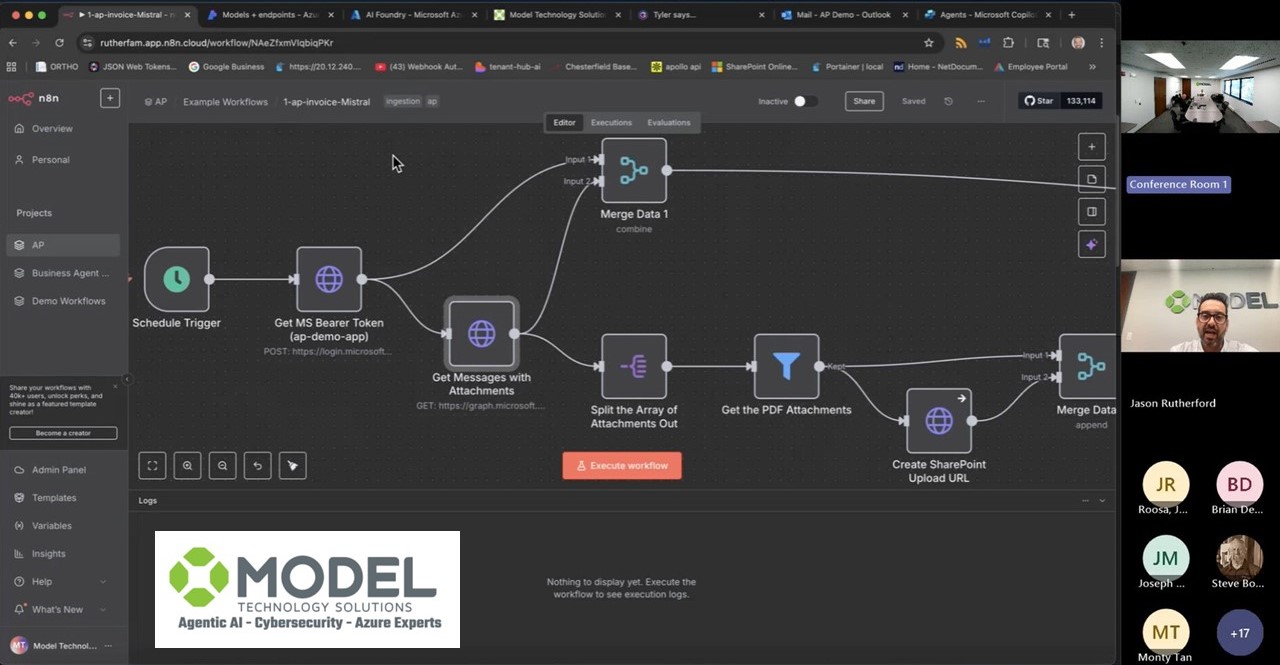Open the Business Agent project
Viewport: 1280px width, 665px height.
pos(64,273)
